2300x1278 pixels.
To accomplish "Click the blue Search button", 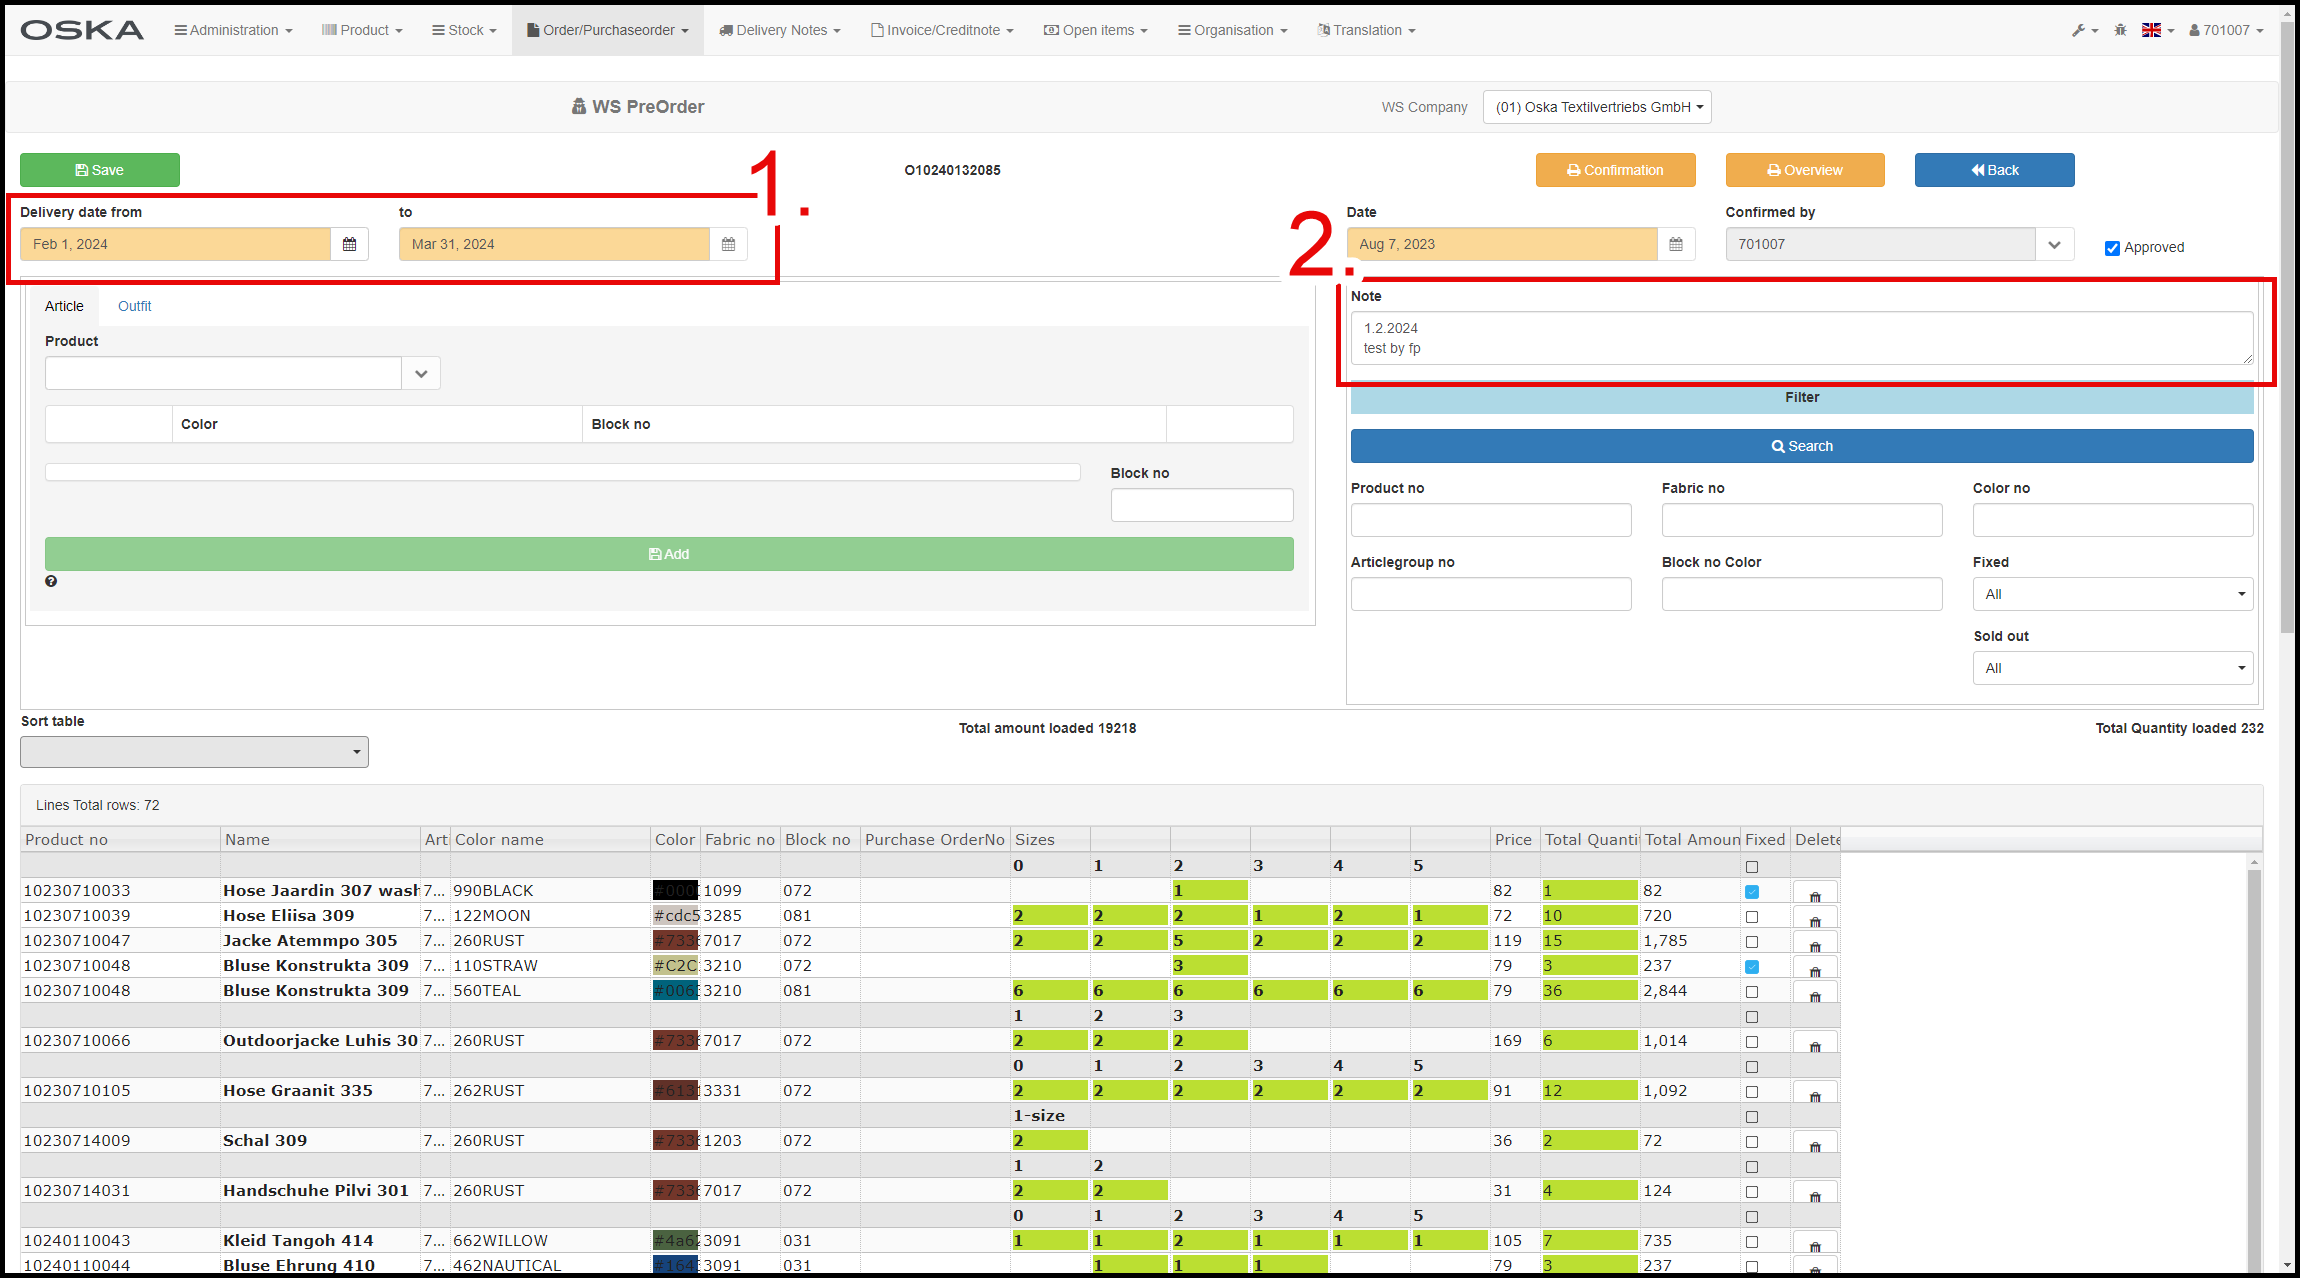I will pyautogui.click(x=1801, y=446).
